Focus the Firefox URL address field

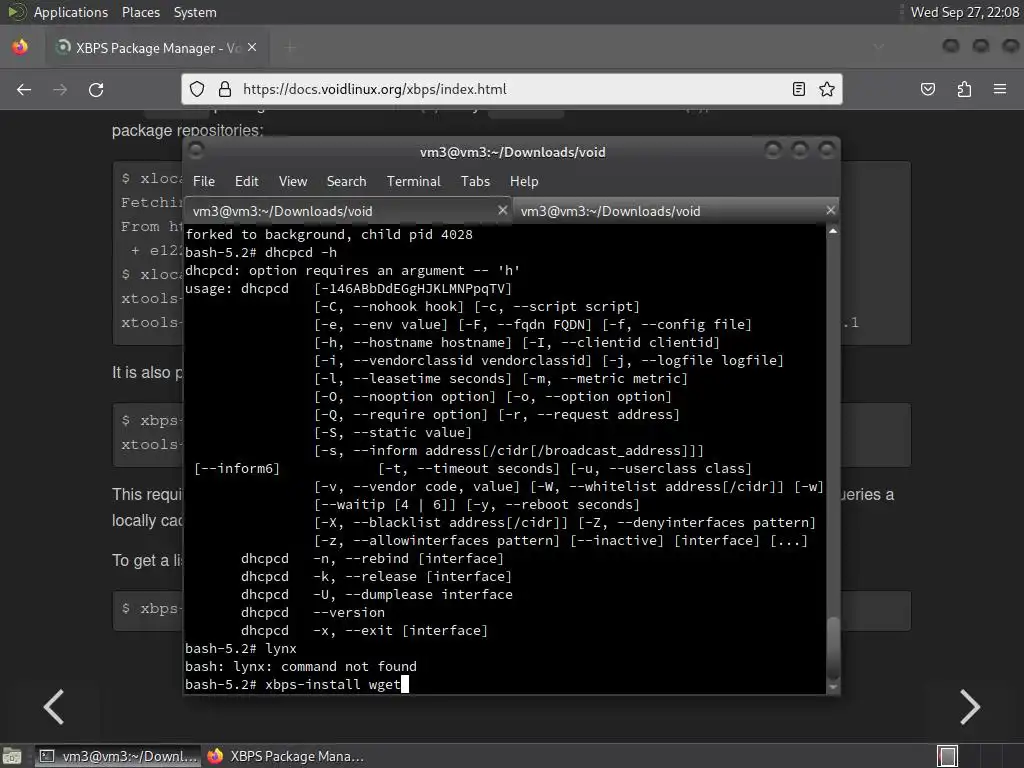[512, 89]
